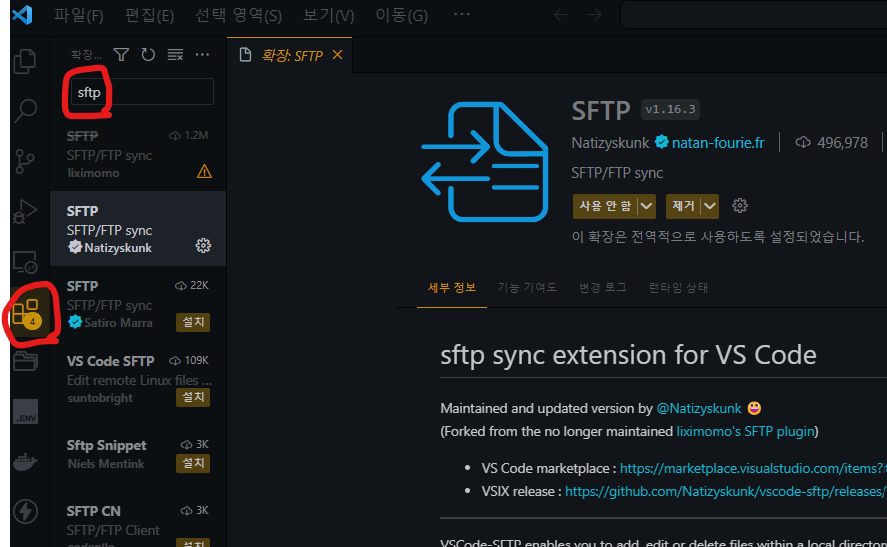Close the 확장: SFTP tab
This screenshot has height=547, width=887.
click(338, 55)
